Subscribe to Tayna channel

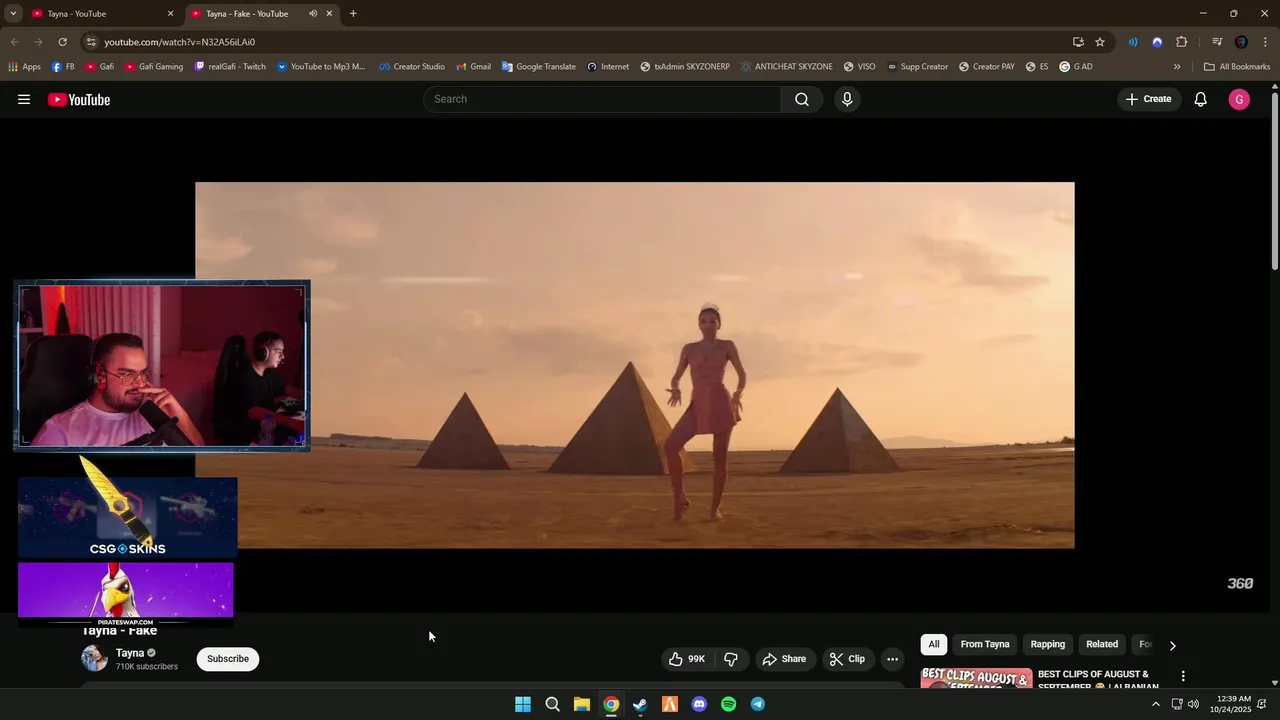[228, 659]
